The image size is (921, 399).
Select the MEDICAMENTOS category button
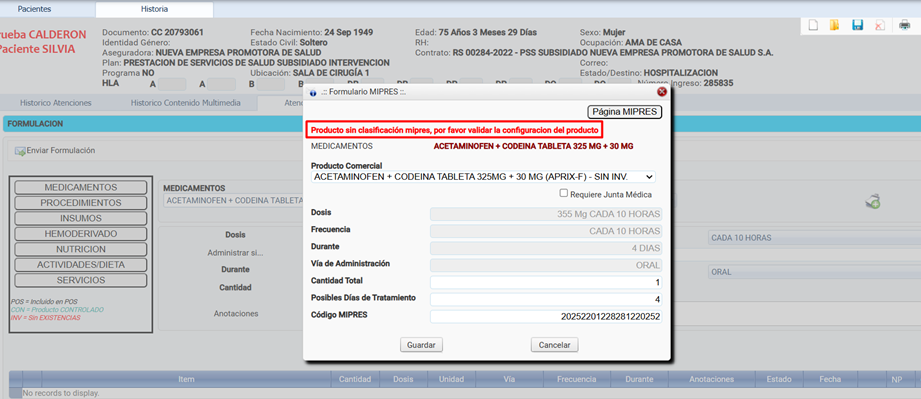click(80, 187)
